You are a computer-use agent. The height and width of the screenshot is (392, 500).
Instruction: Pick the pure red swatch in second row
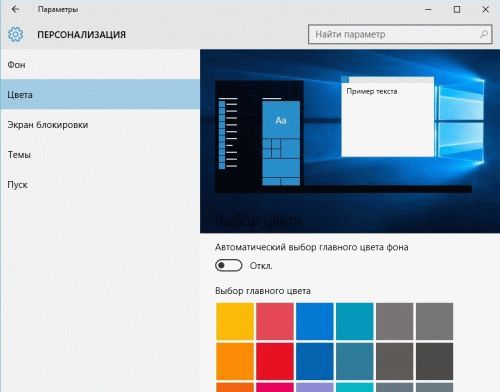coord(275,361)
